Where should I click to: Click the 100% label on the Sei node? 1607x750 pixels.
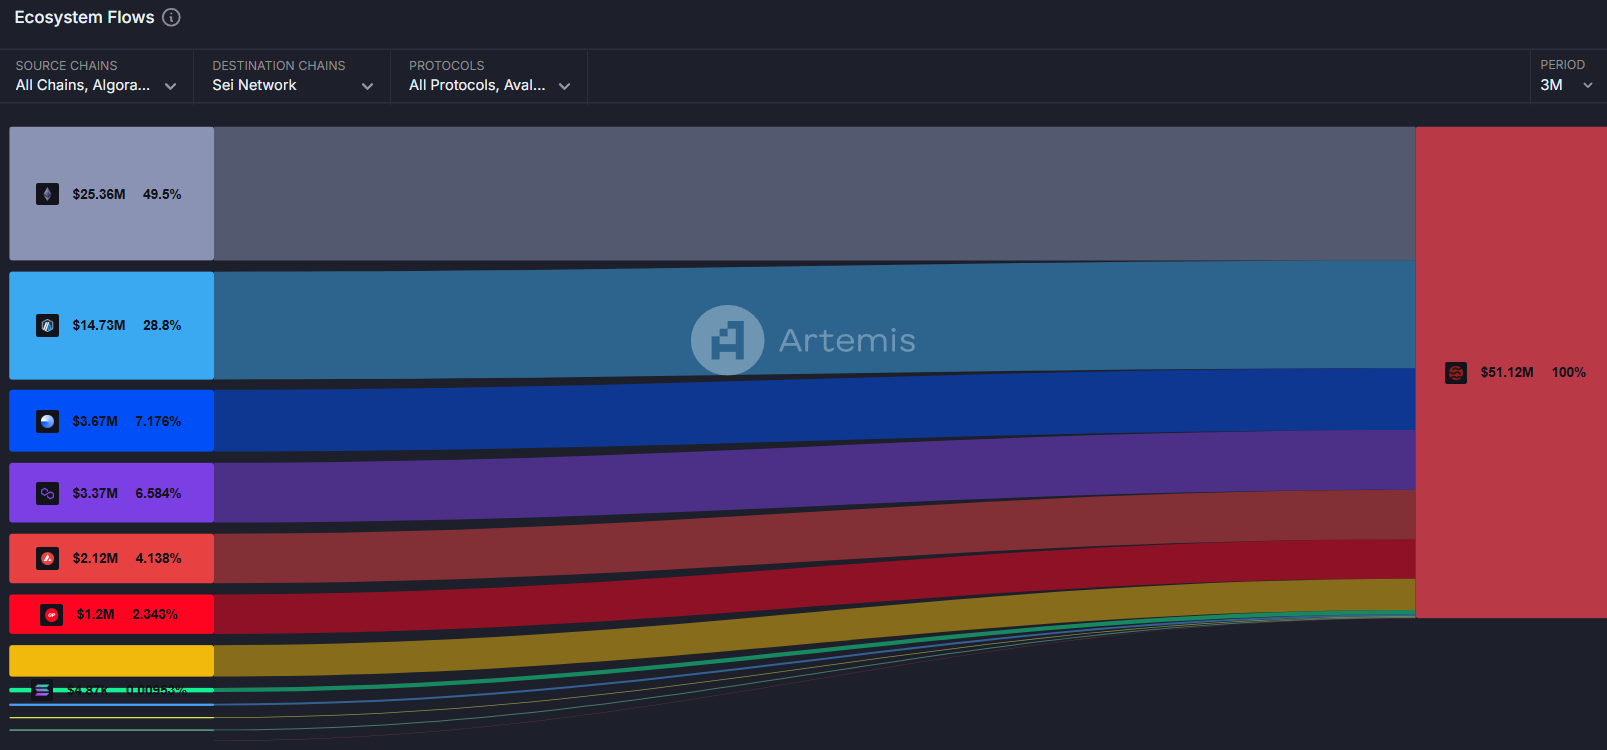tap(1568, 372)
